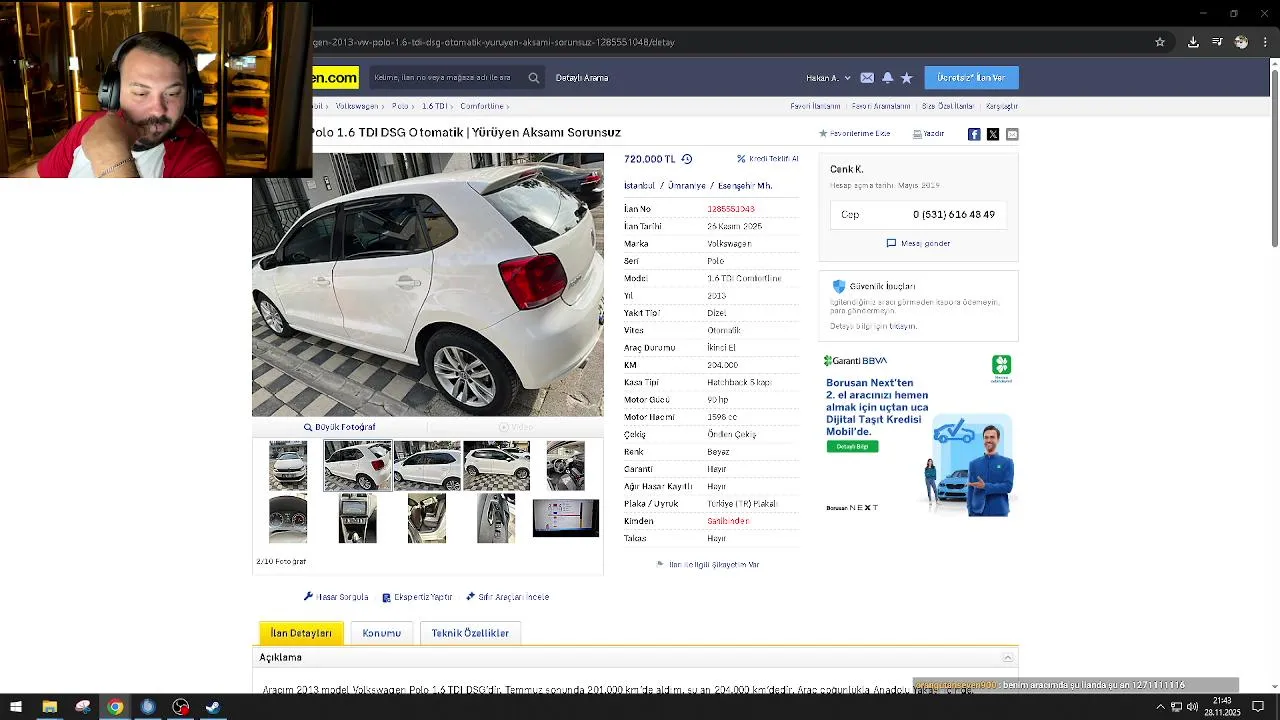1280x720 pixels.
Task: Click the browser address bar URL
Action: pyautogui.click(x=494, y=42)
